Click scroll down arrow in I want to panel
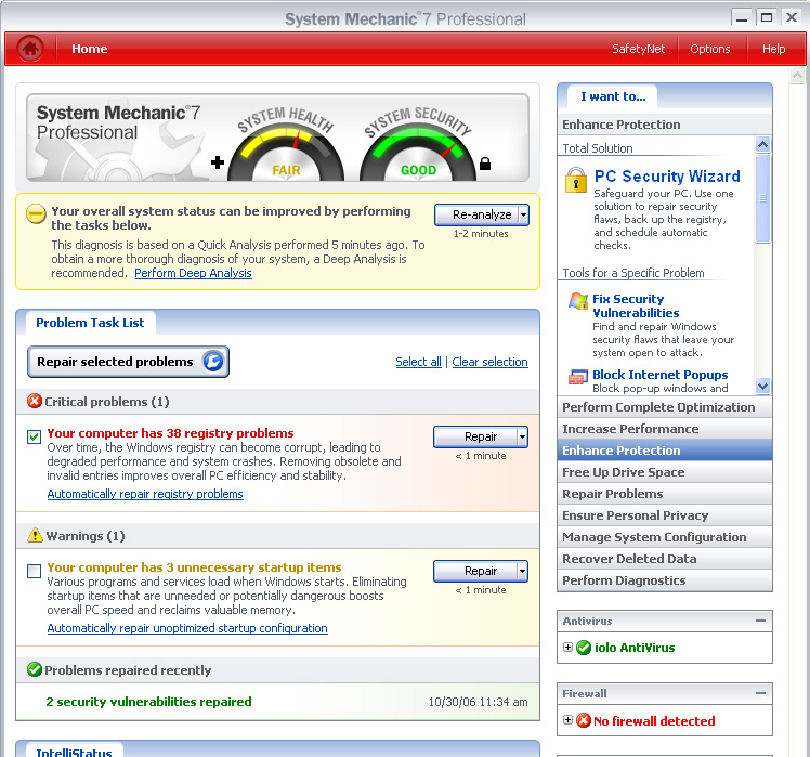The width and height of the screenshot is (810, 757). pyautogui.click(x=762, y=385)
